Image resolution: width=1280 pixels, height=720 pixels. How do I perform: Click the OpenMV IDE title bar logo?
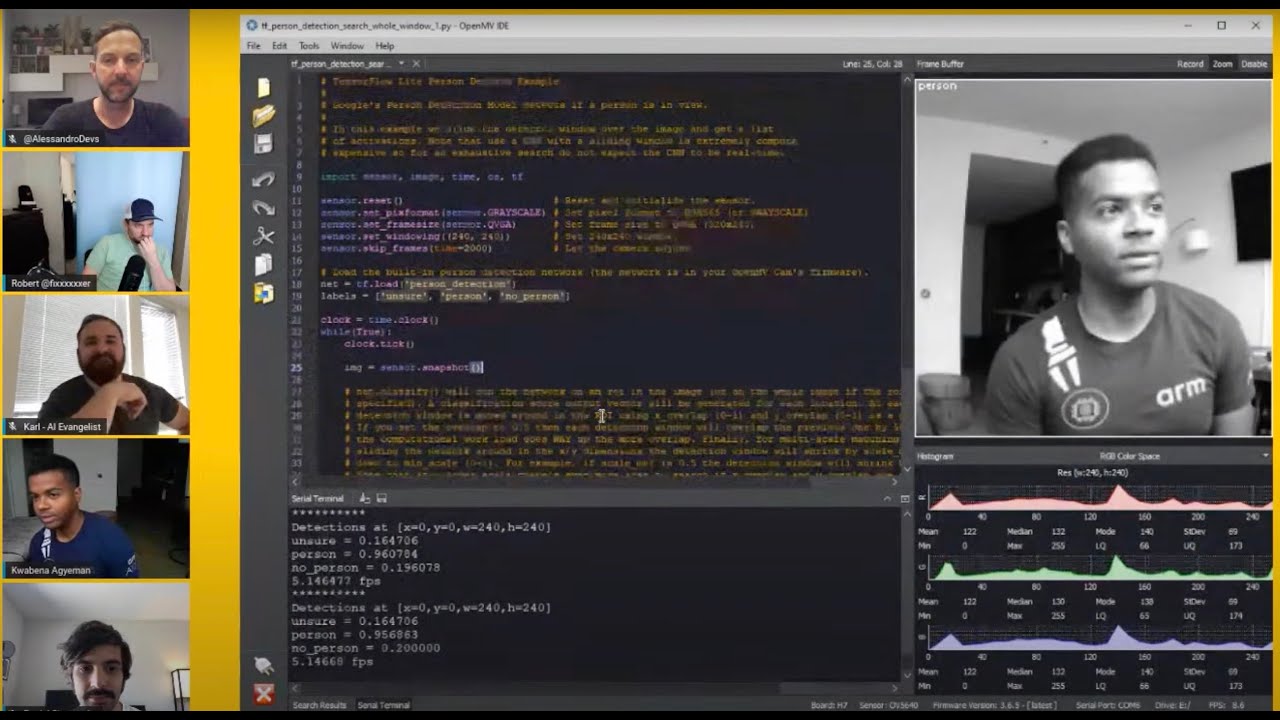[x=252, y=25]
